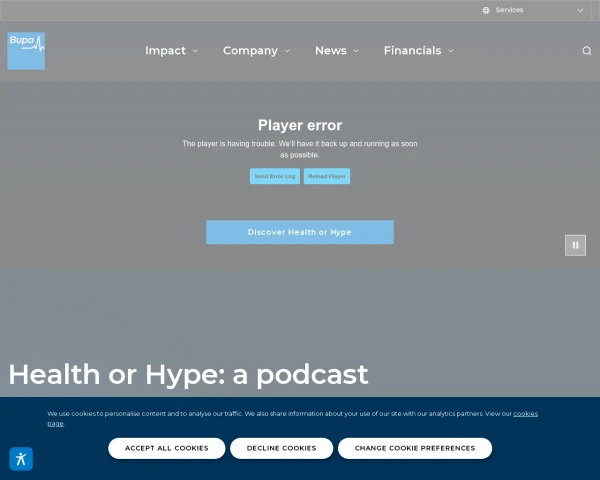The height and width of the screenshot is (480, 600).
Task: Open the Impact menu
Action: (165, 51)
